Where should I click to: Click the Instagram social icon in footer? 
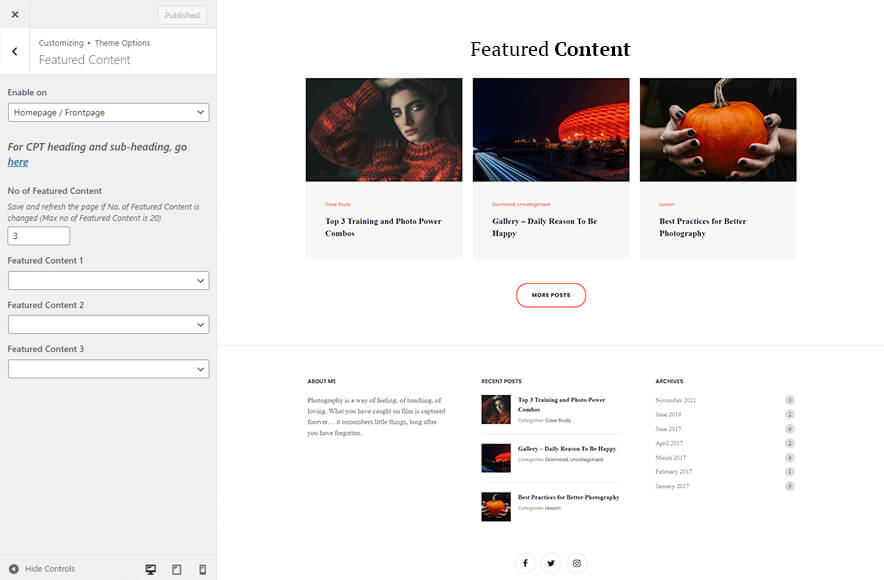click(577, 563)
